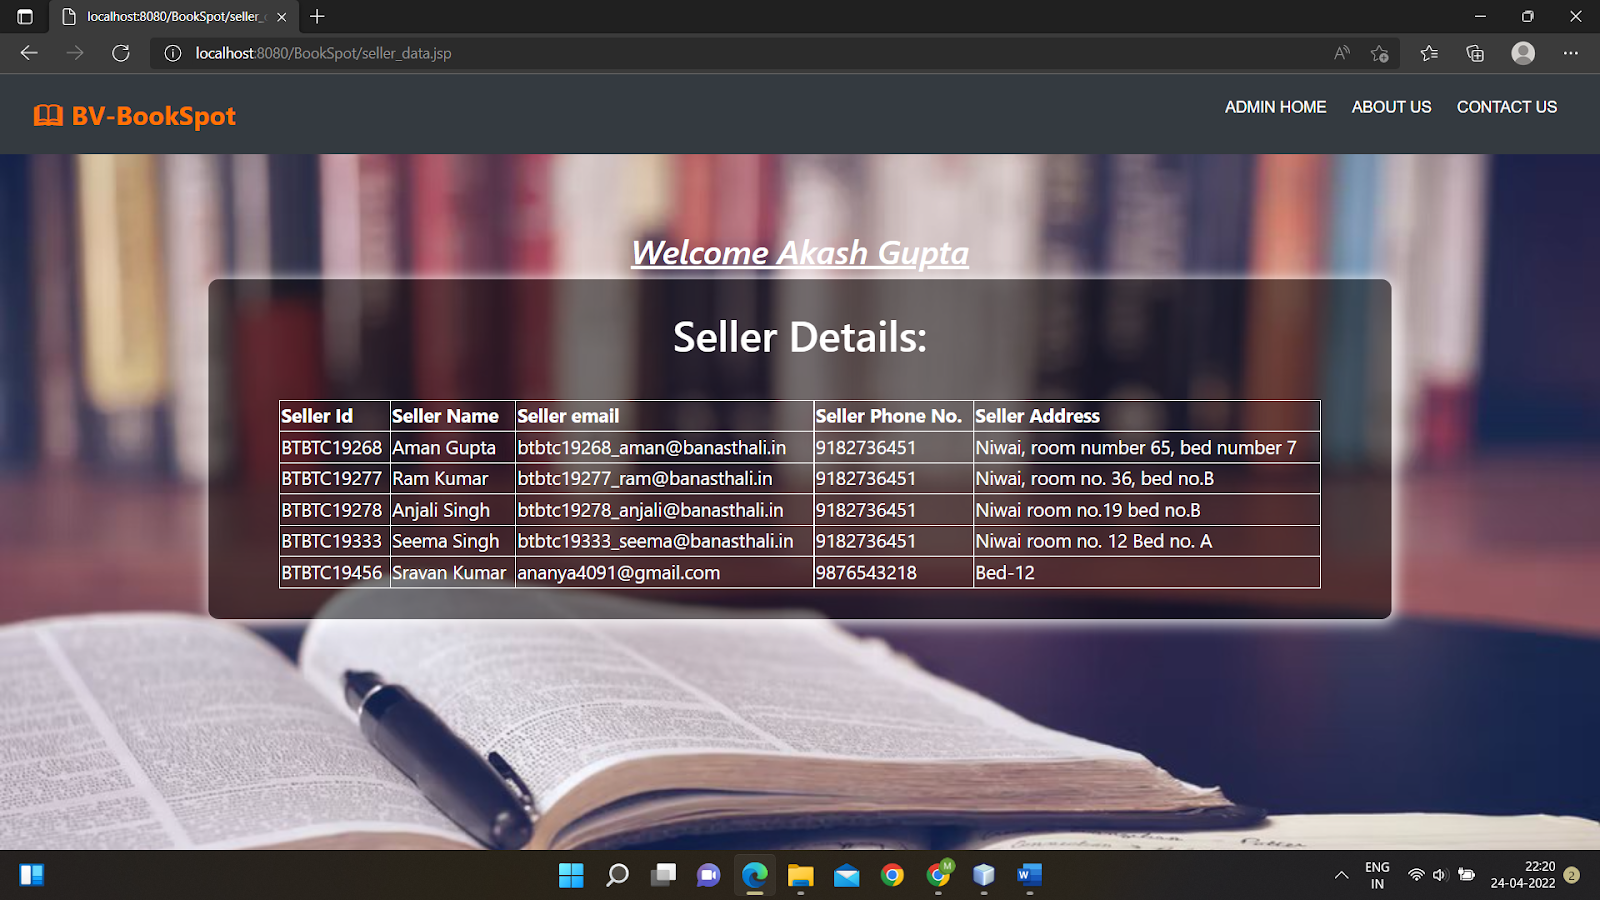Reload the page with the refresh icon
Viewport: 1600px width, 900px height.
tap(121, 53)
